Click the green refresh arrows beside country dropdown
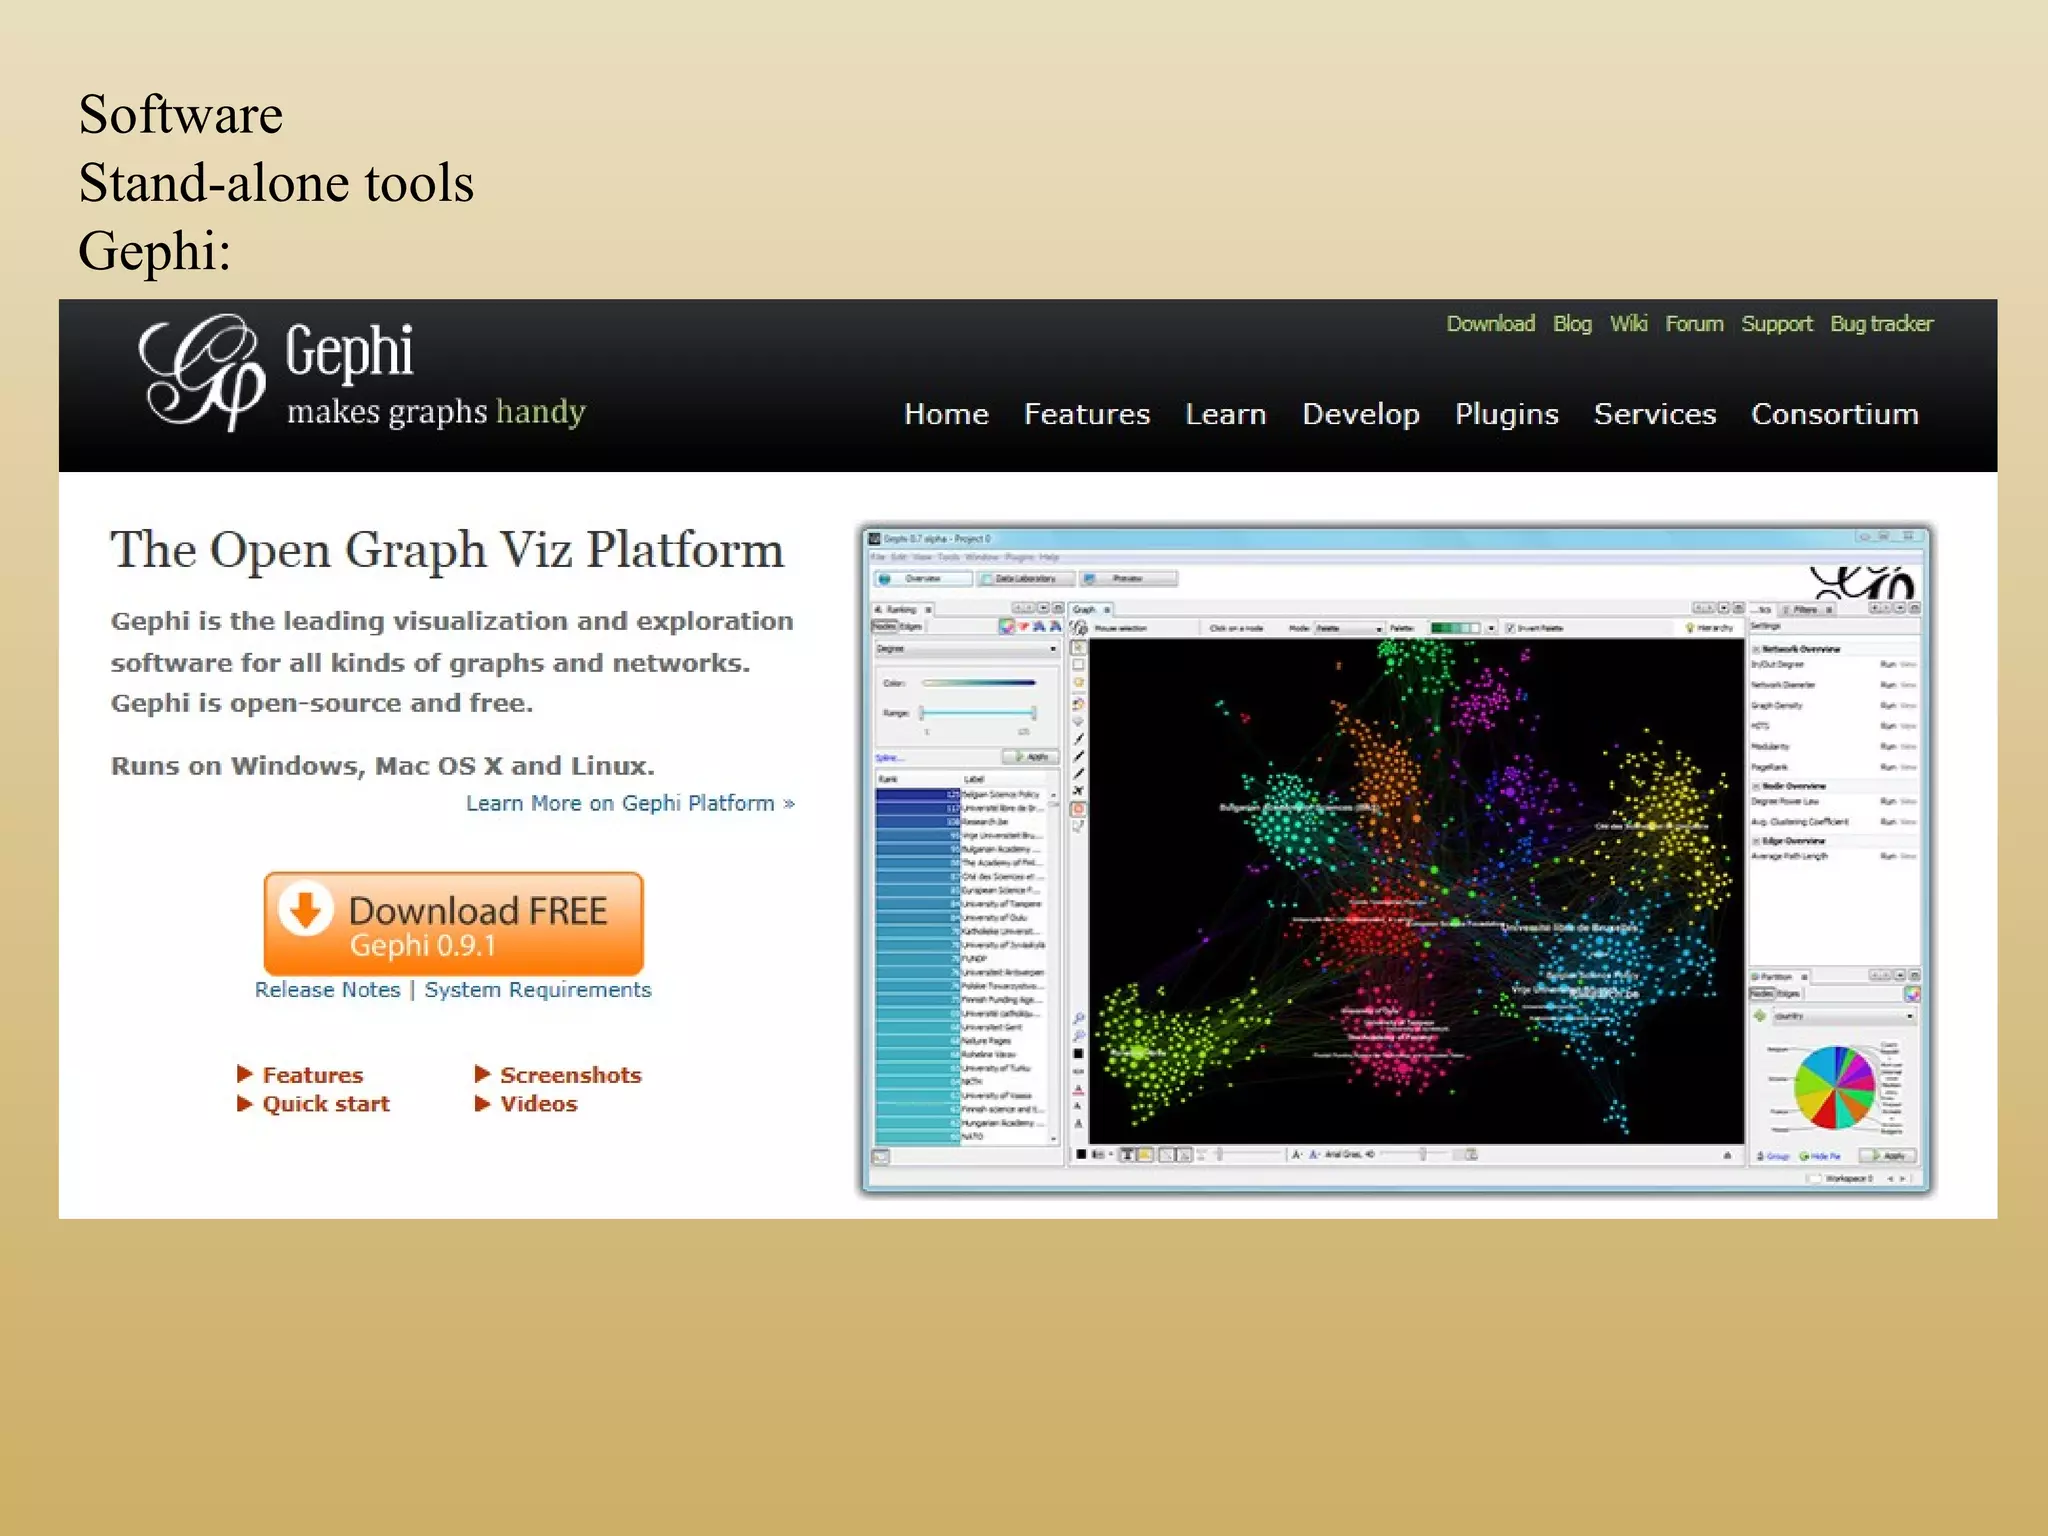The height and width of the screenshot is (1536, 2048). click(x=1760, y=1016)
